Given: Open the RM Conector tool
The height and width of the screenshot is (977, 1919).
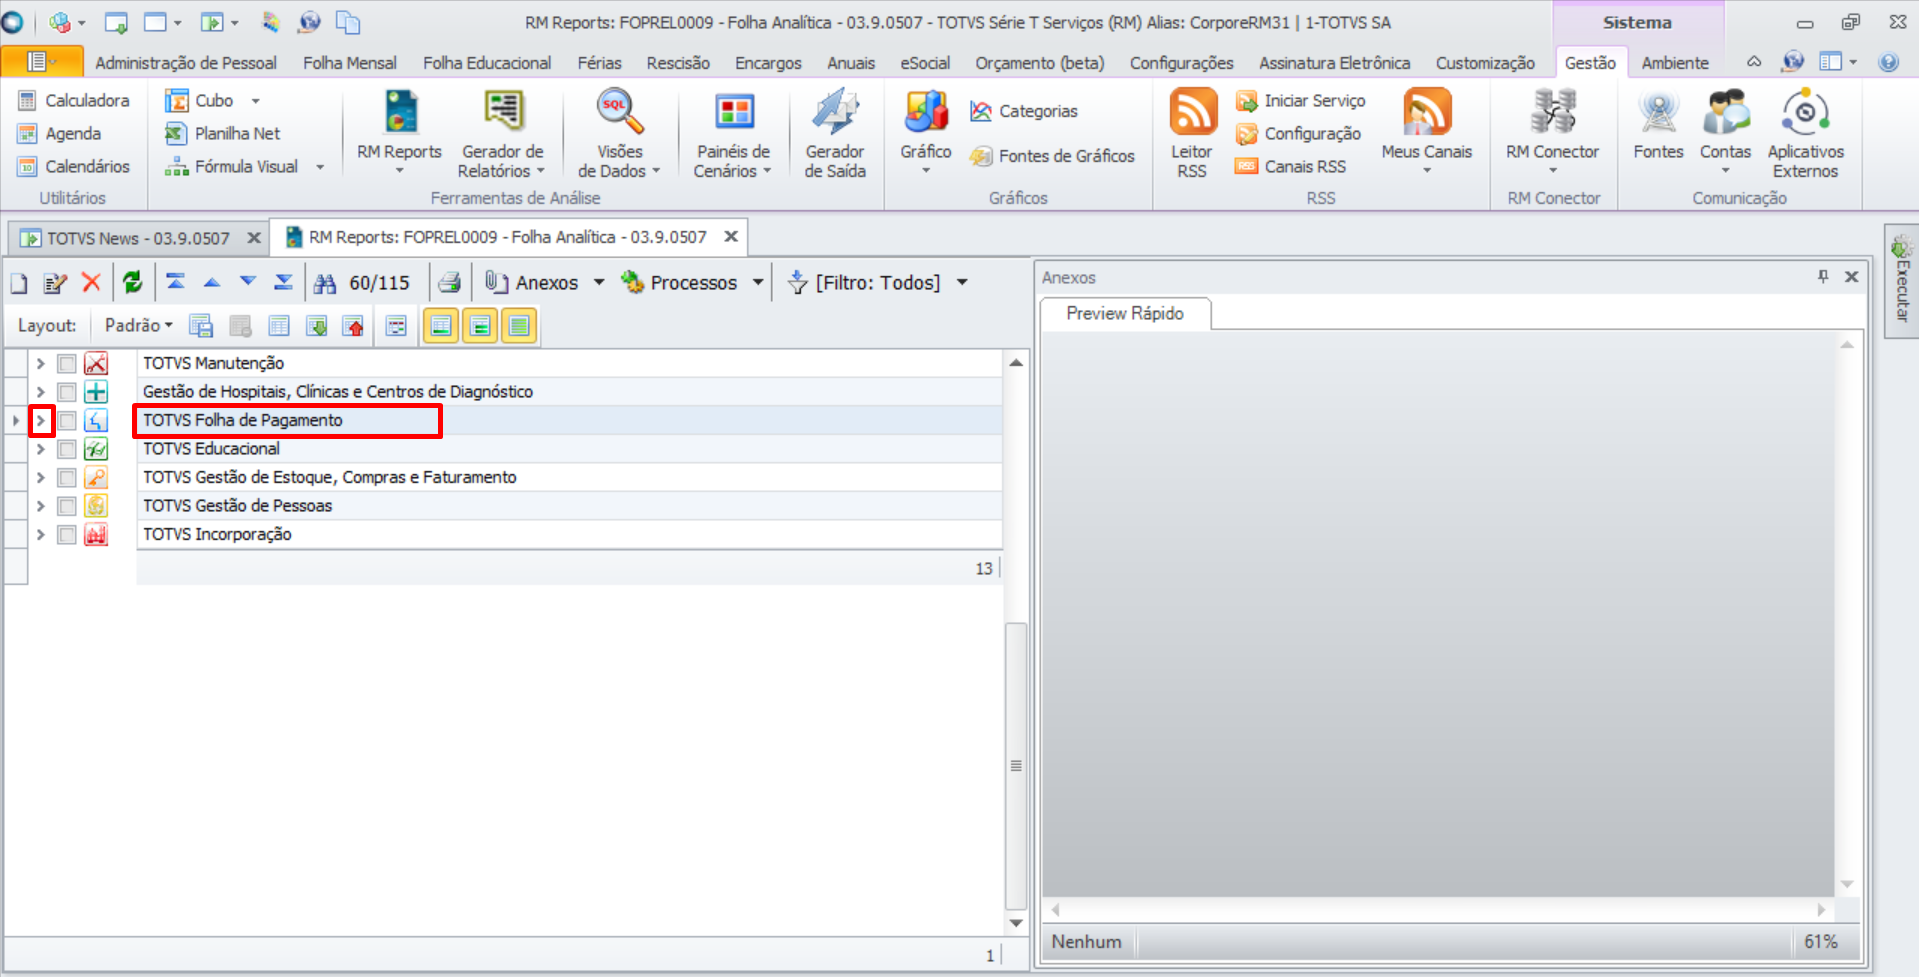Looking at the screenshot, I should coord(1552,130).
